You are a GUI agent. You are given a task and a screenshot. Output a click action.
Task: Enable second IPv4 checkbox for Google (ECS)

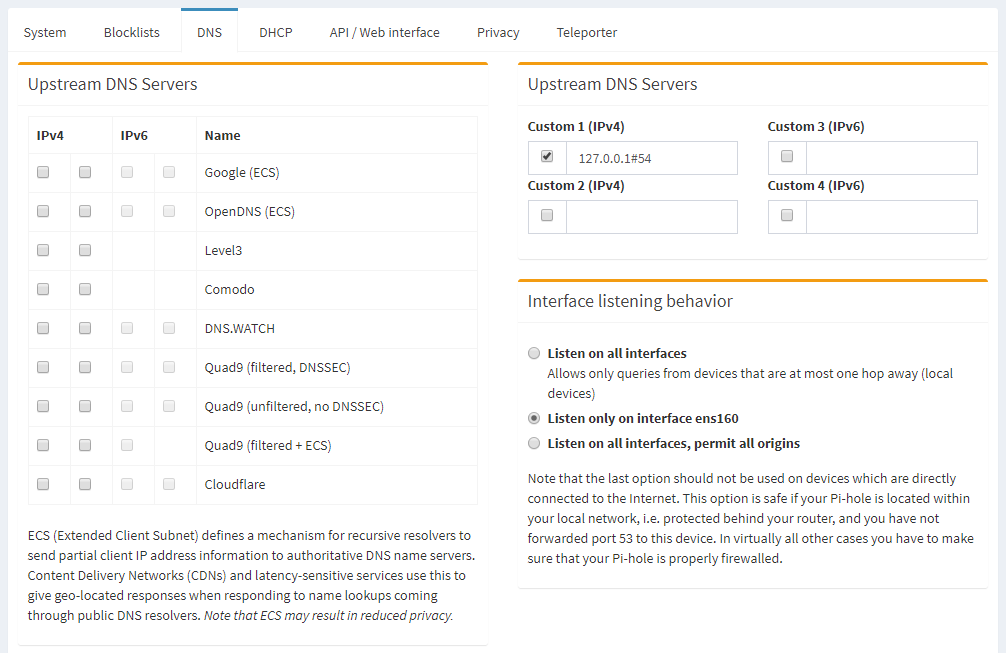[85, 172]
